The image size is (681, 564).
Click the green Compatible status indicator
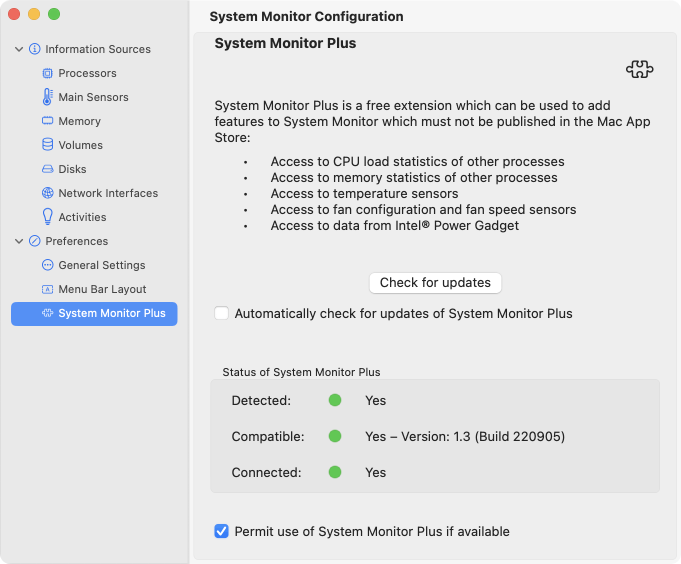pos(335,436)
